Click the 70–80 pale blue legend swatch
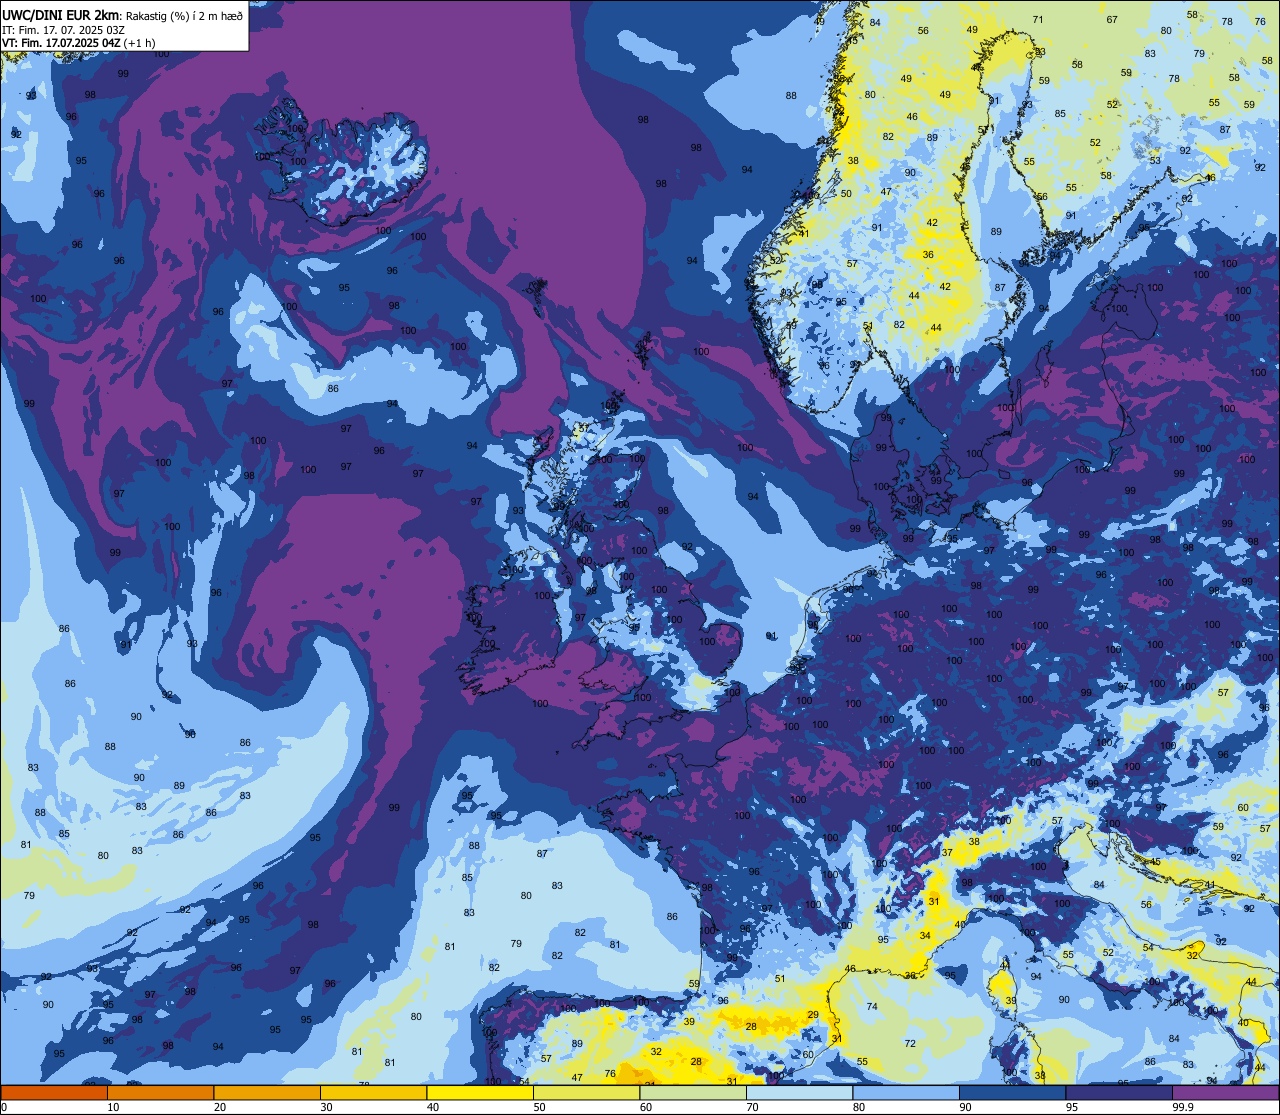This screenshot has height=1115, width=1280. coord(799,1093)
